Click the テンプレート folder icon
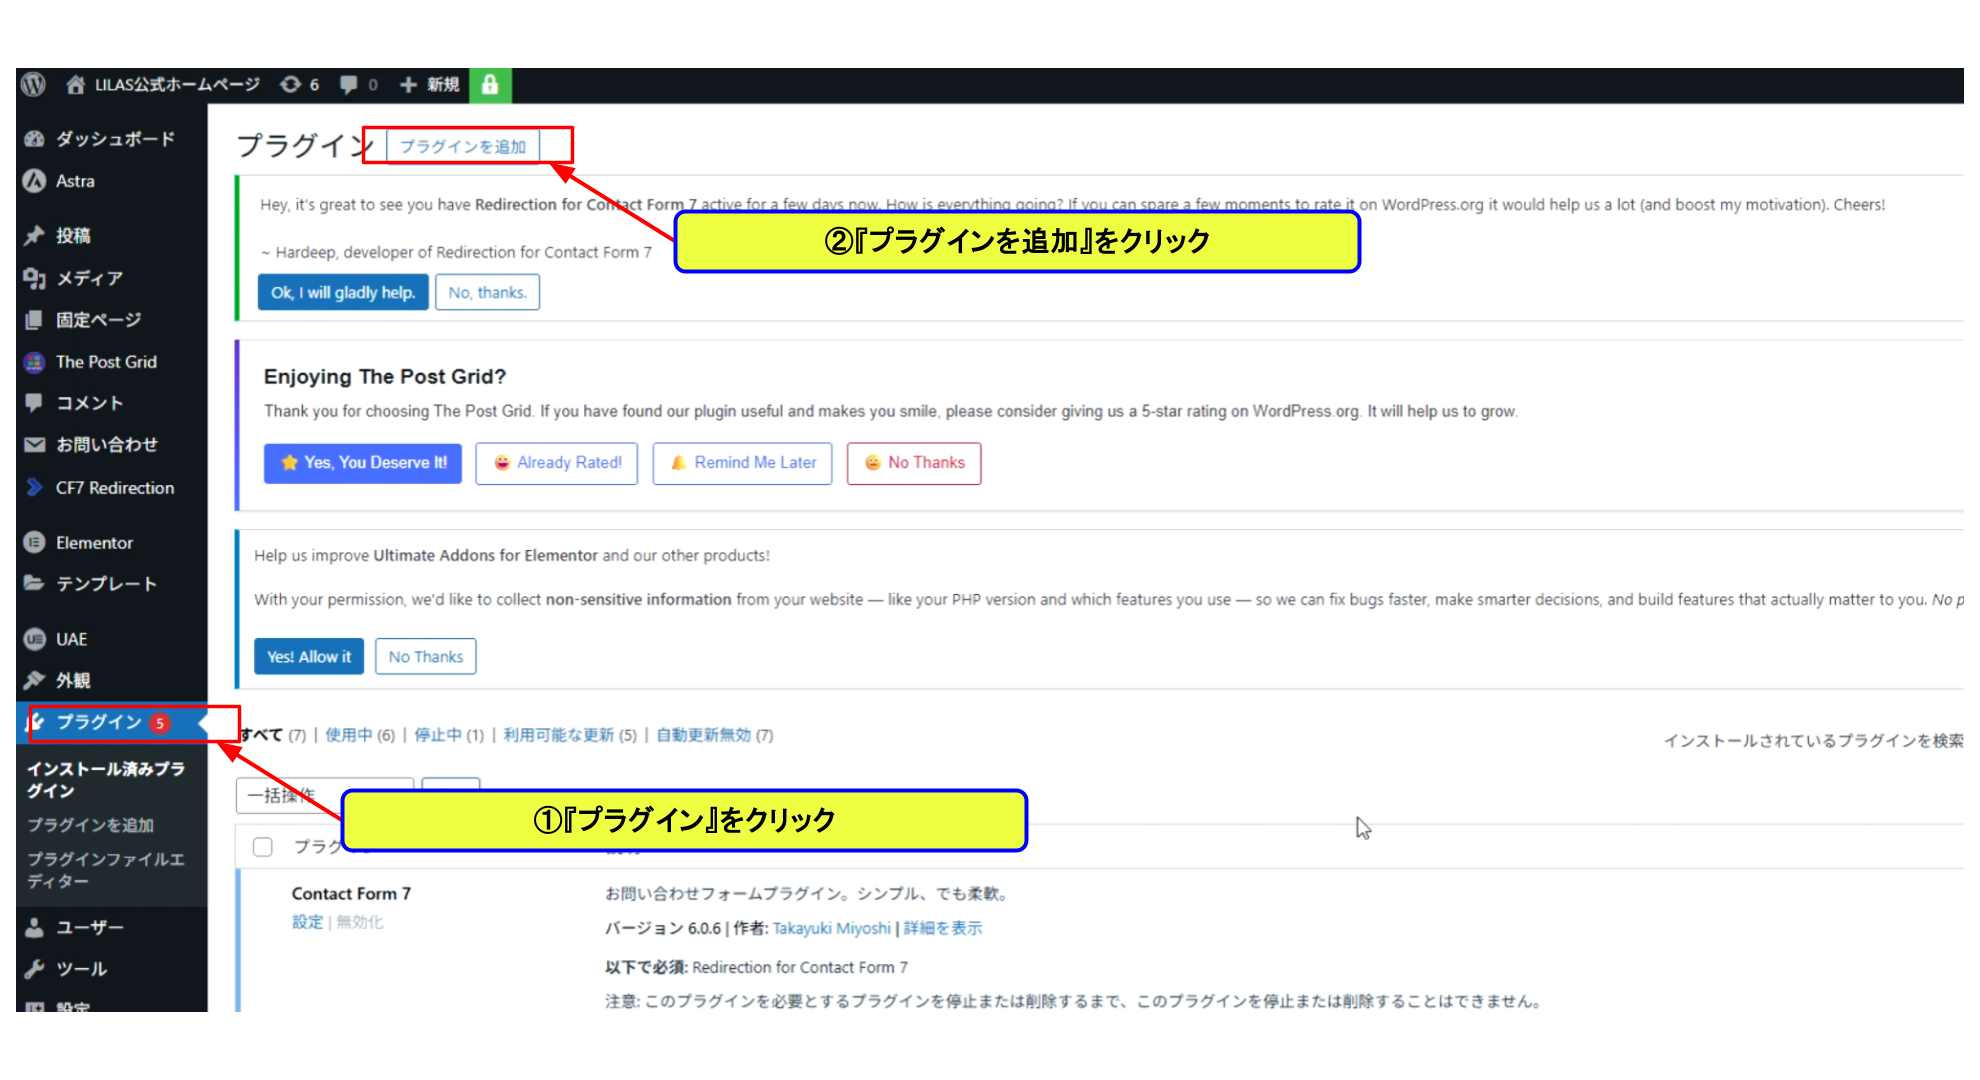This screenshot has height=1080, width=1980. tap(35, 583)
